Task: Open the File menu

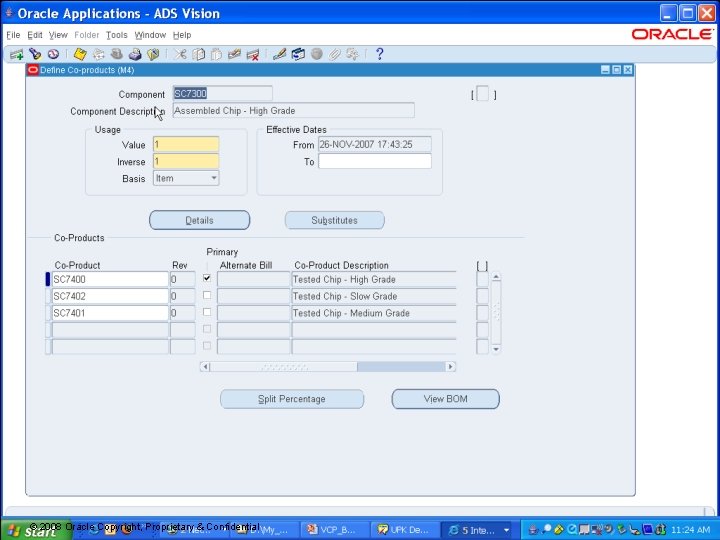Action: coord(13,35)
